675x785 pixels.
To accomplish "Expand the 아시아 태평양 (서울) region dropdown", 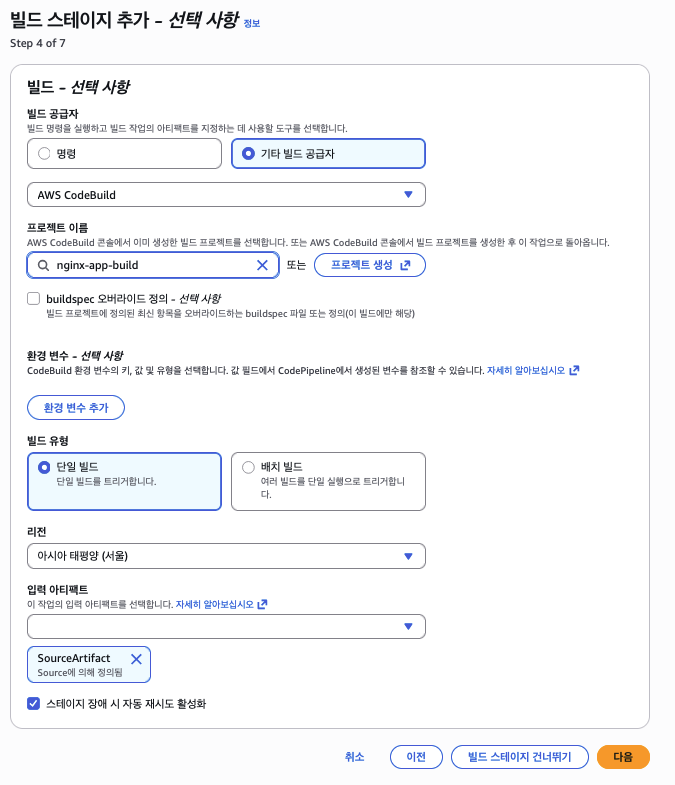I will (226, 556).
